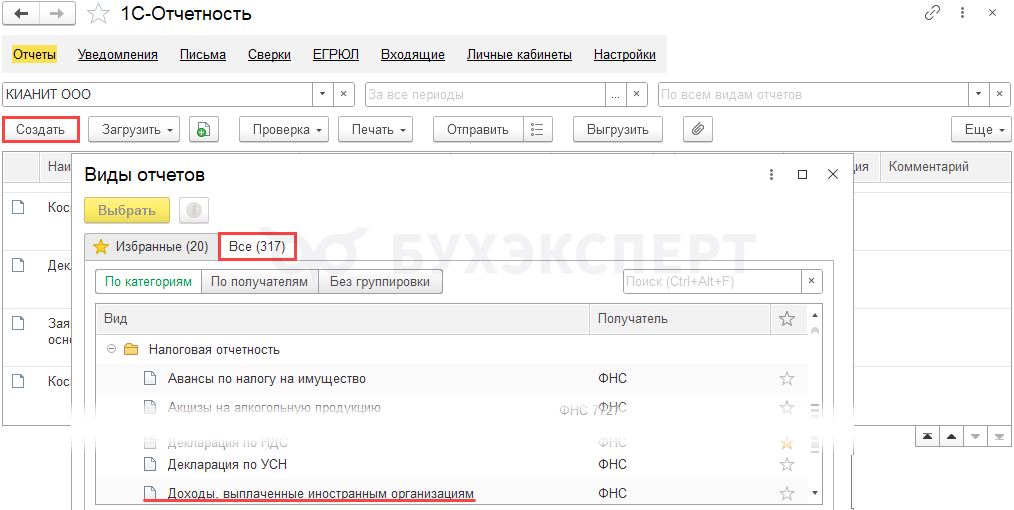Viewport: 1014px width, 510px height.
Task: Move up with the list up arrow
Action: tap(951, 436)
